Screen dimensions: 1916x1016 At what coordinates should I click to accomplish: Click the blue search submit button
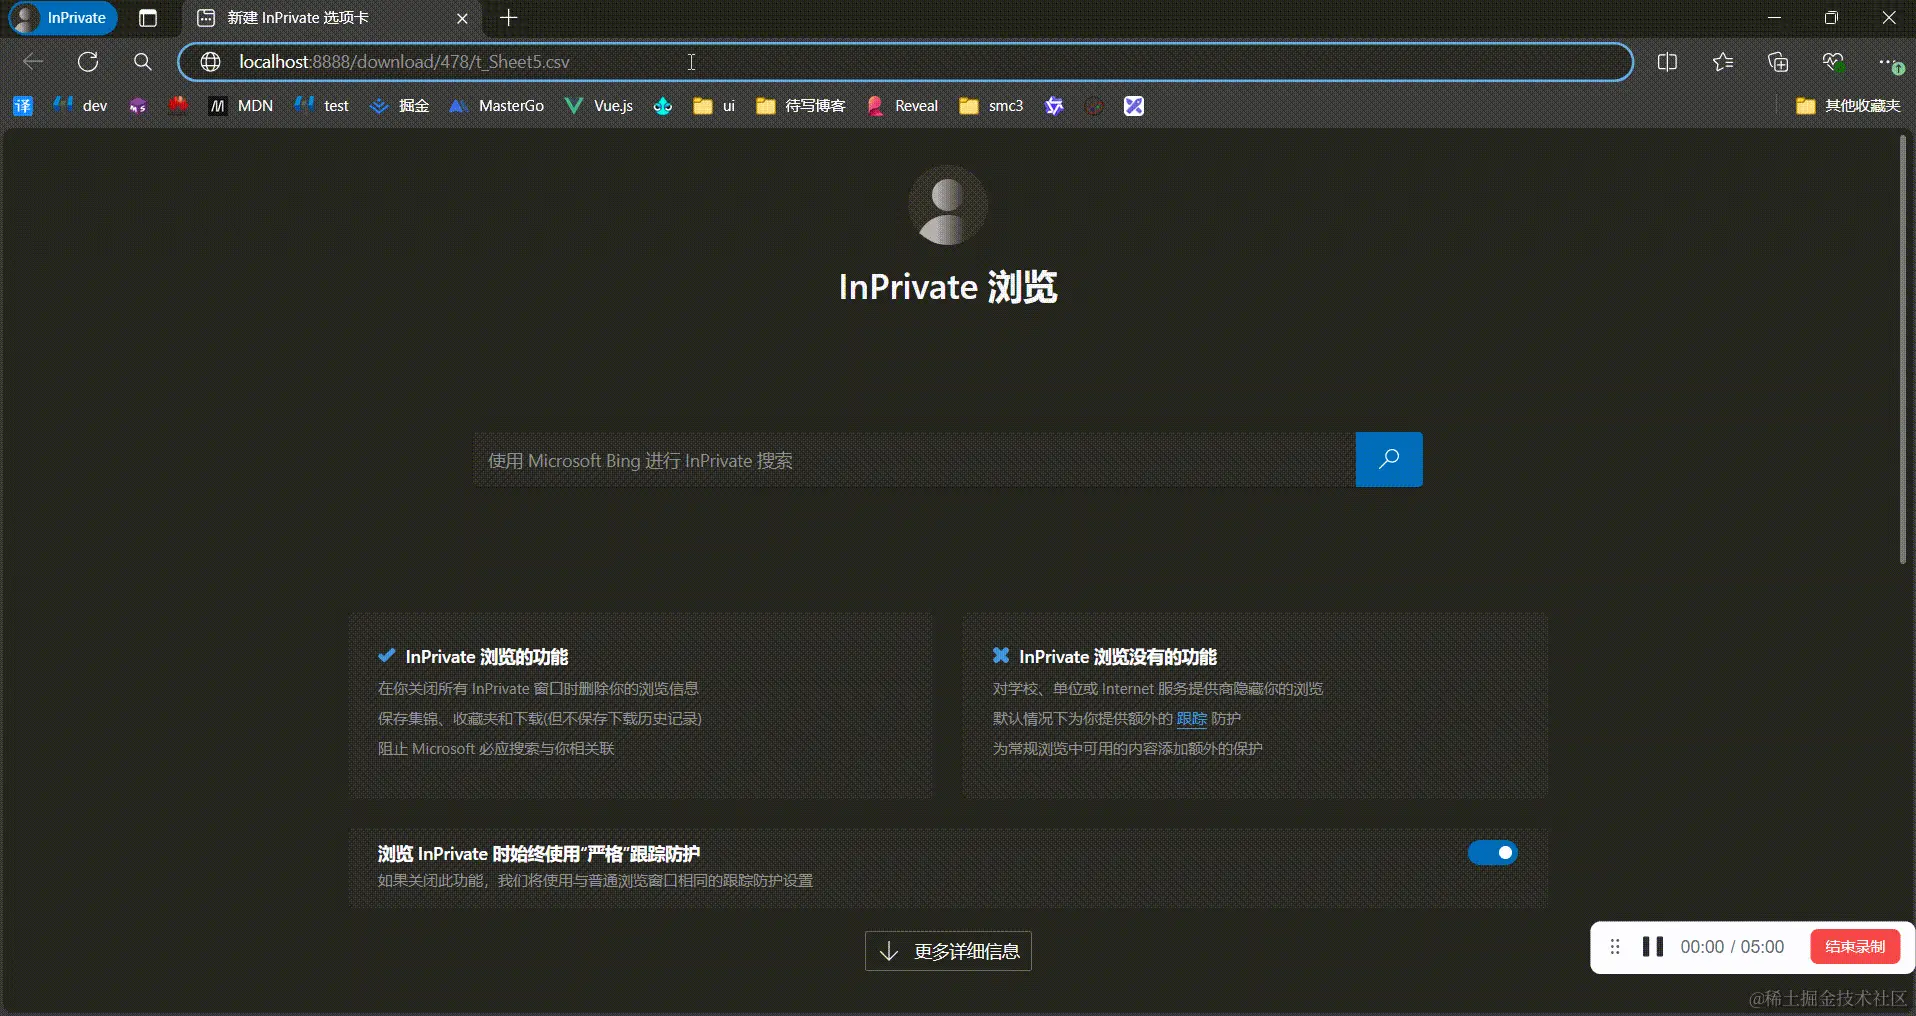(x=1389, y=460)
